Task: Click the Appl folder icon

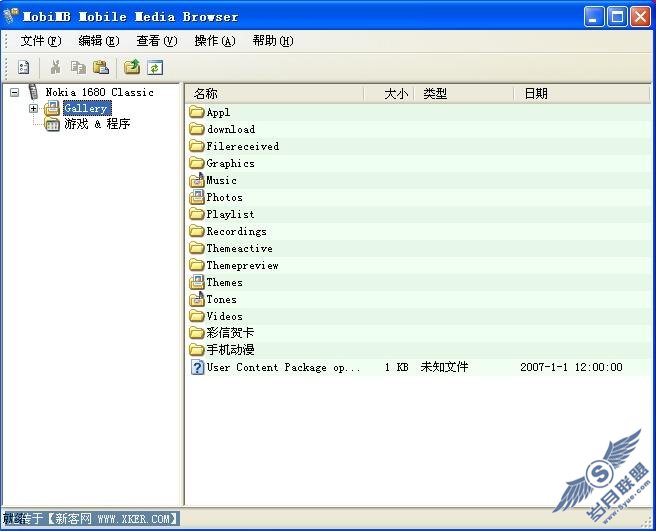Action: click(197, 112)
